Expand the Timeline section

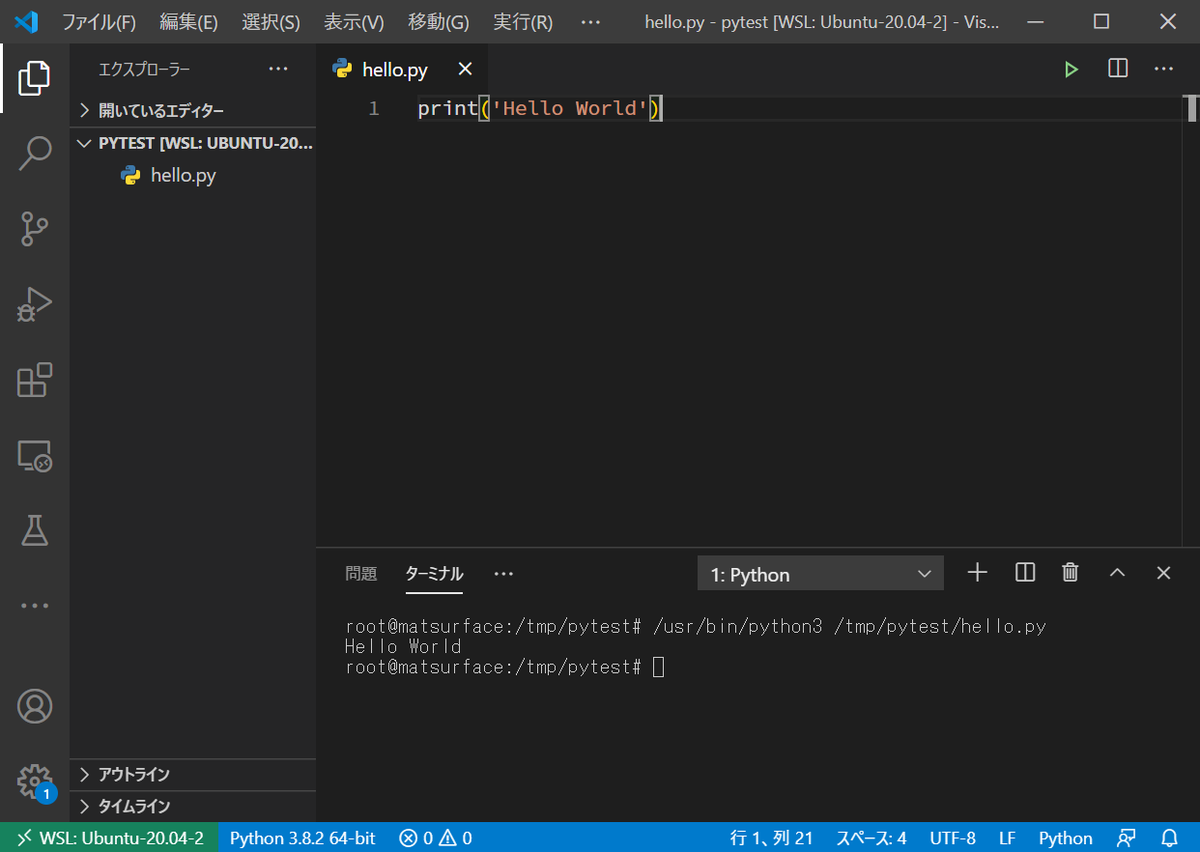tap(193, 806)
